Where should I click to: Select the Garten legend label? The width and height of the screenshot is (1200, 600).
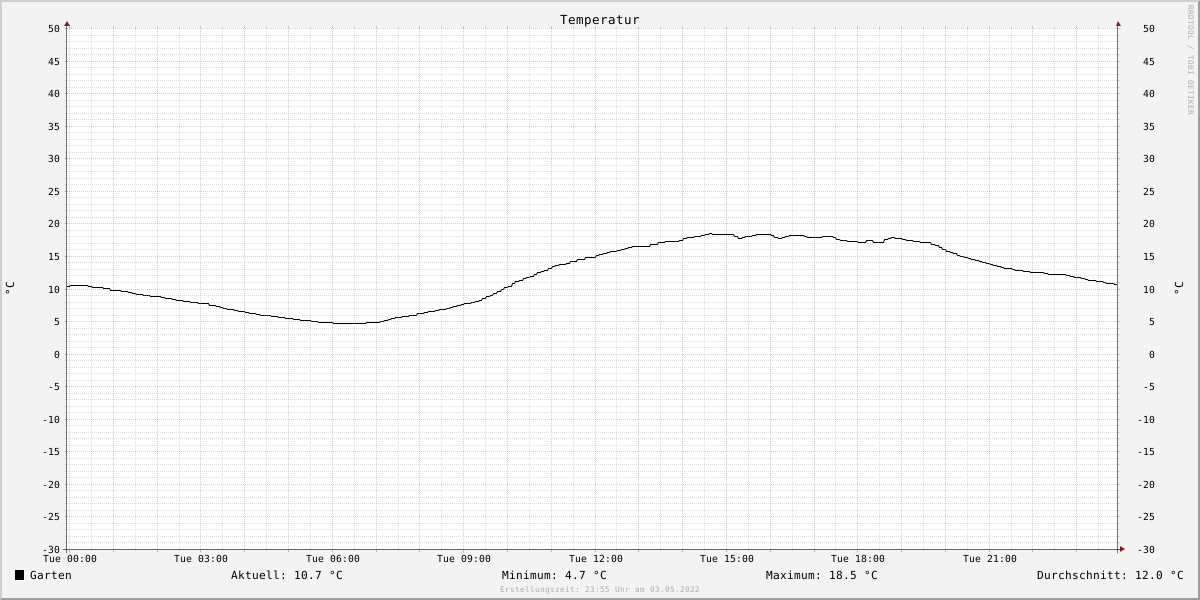pos(50,575)
